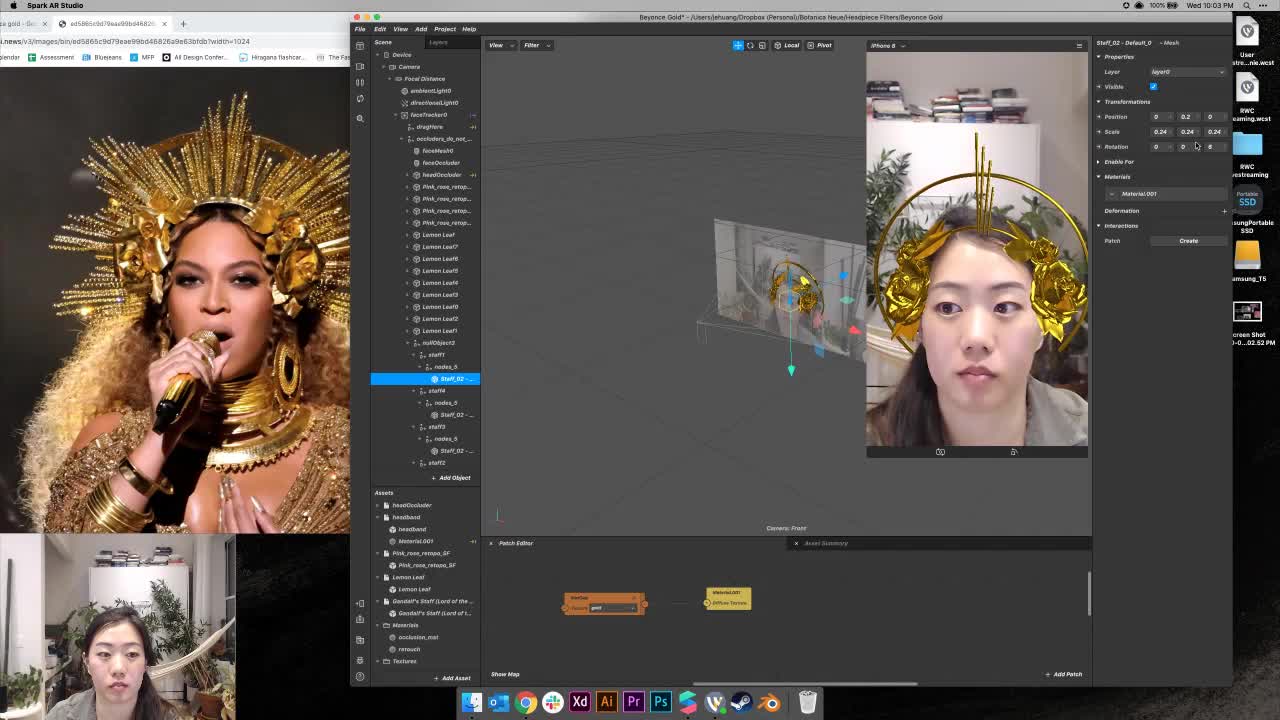Open Blender from the dock
Viewport: 1280px width, 720px height.
point(768,702)
